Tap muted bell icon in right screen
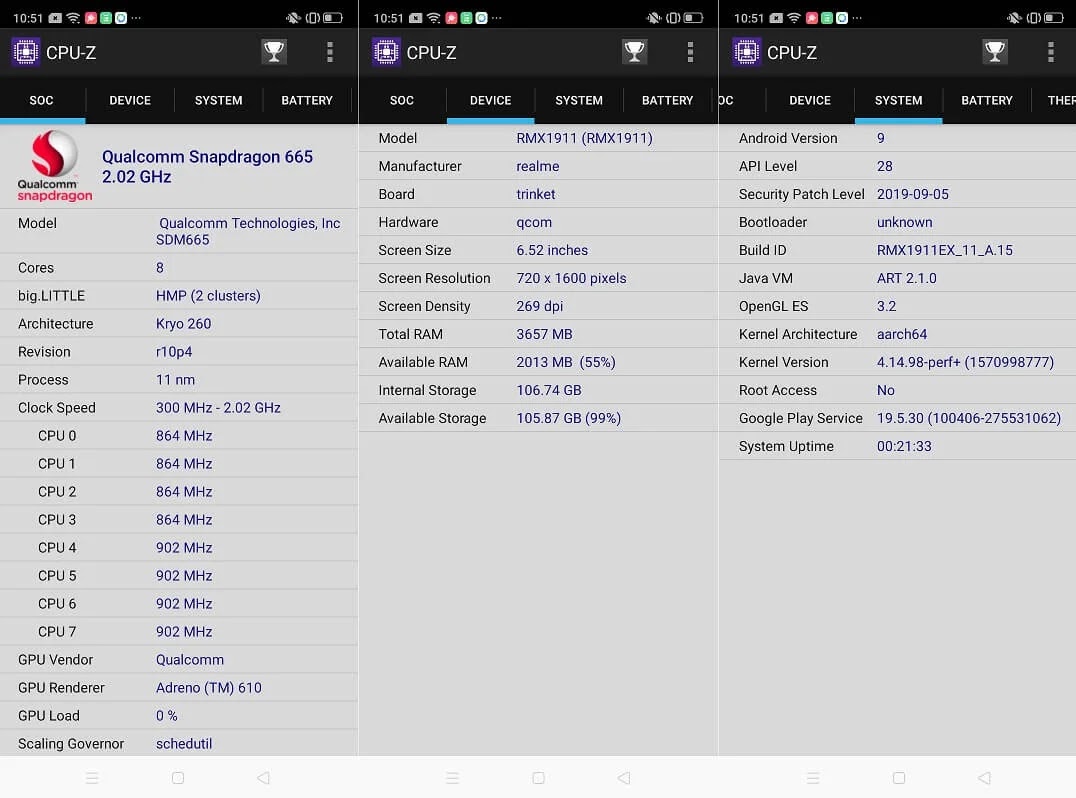 pos(1014,18)
